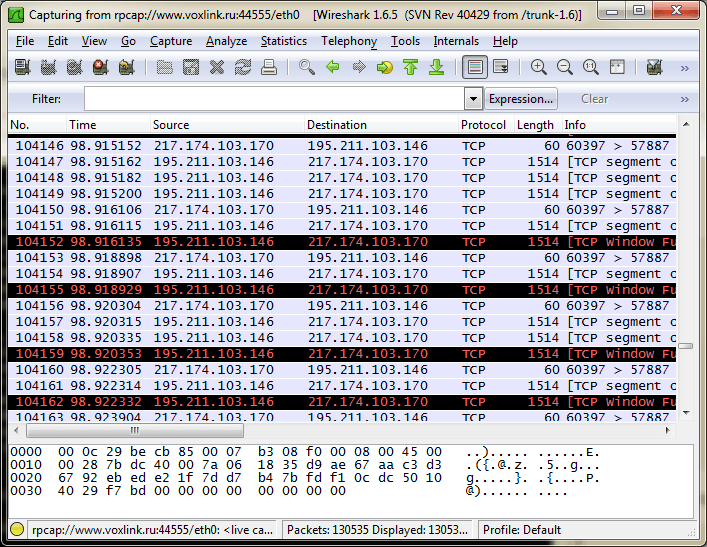Select packet row 104146
Viewport: 707px width, 547px height.
click(x=342, y=146)
